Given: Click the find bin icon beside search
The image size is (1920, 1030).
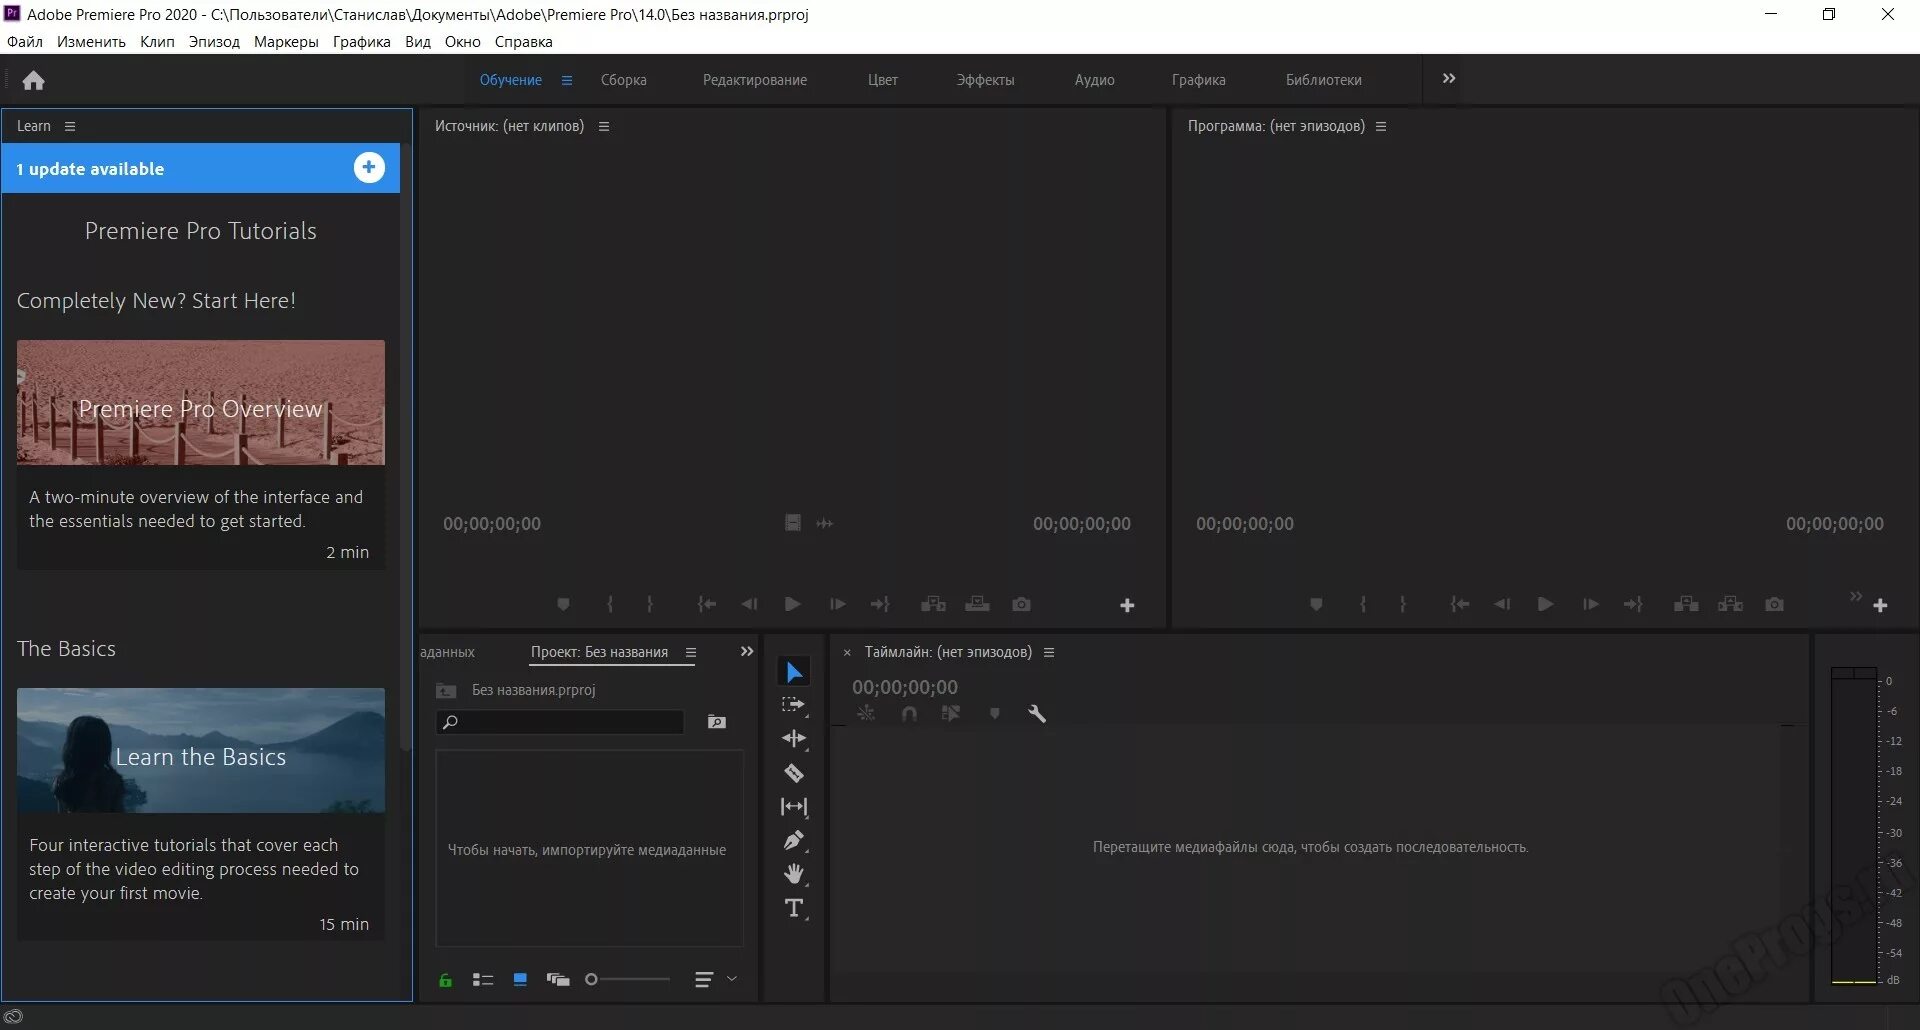Looking at the screenshot, I should point(717,722).
